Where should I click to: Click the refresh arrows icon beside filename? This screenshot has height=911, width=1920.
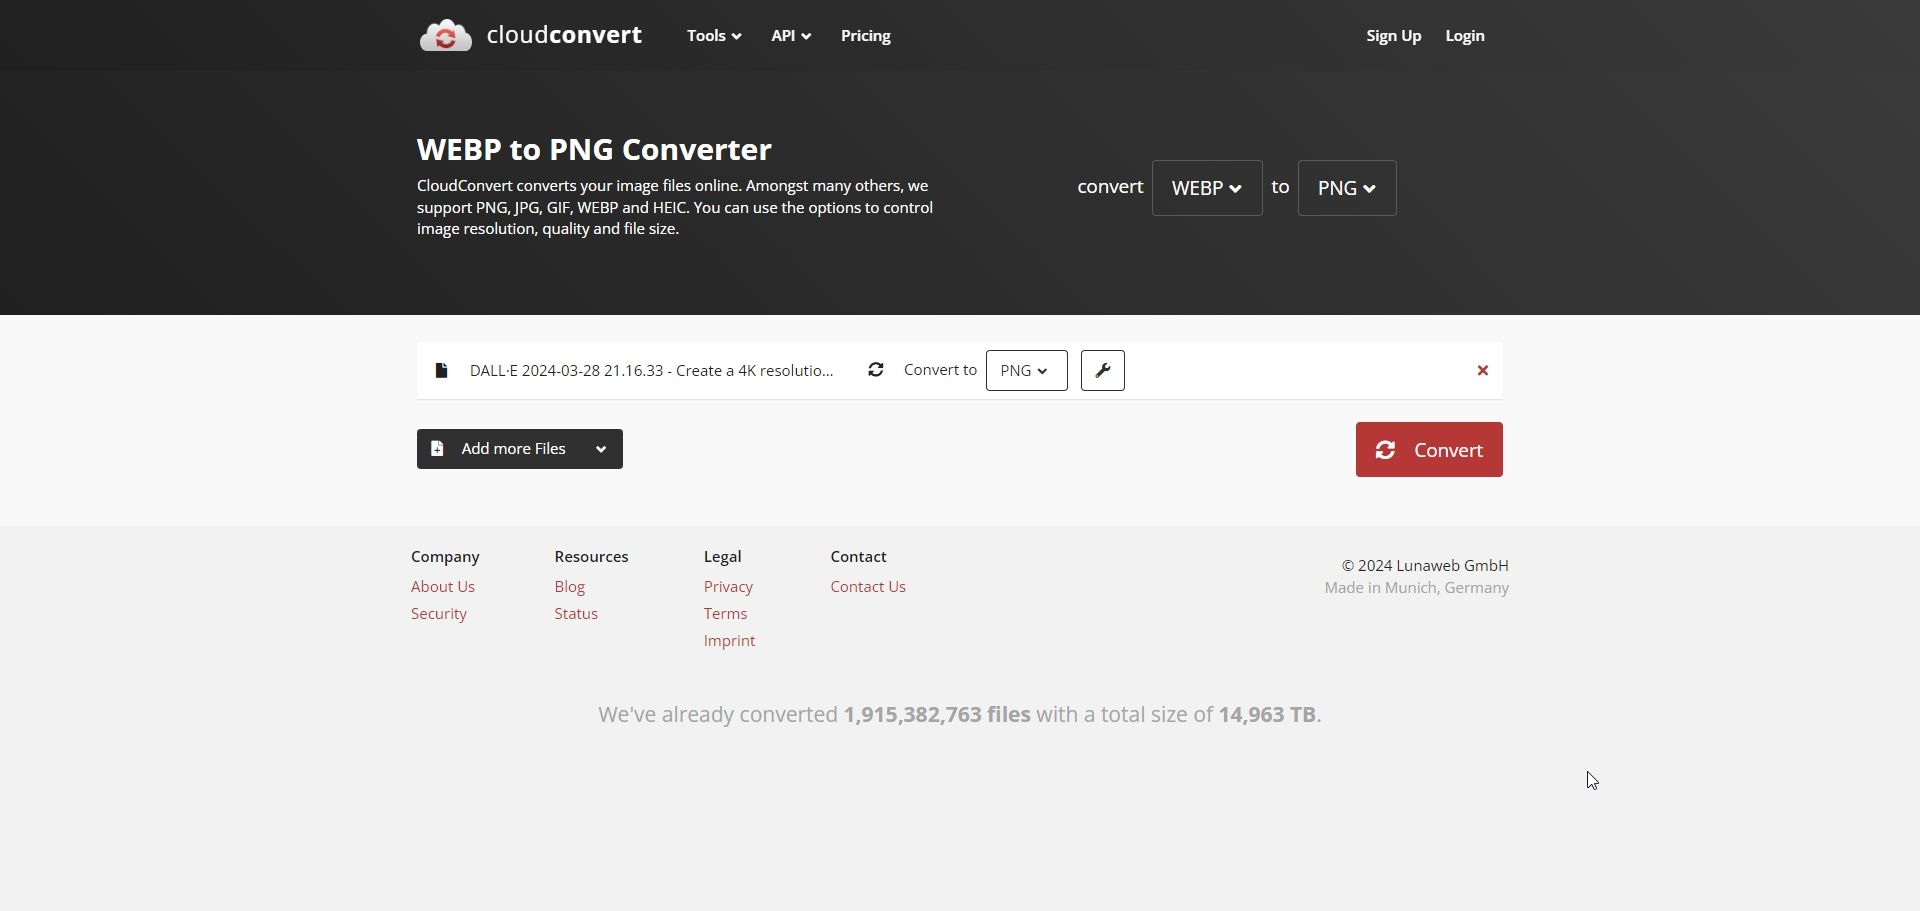pos(875,370)
